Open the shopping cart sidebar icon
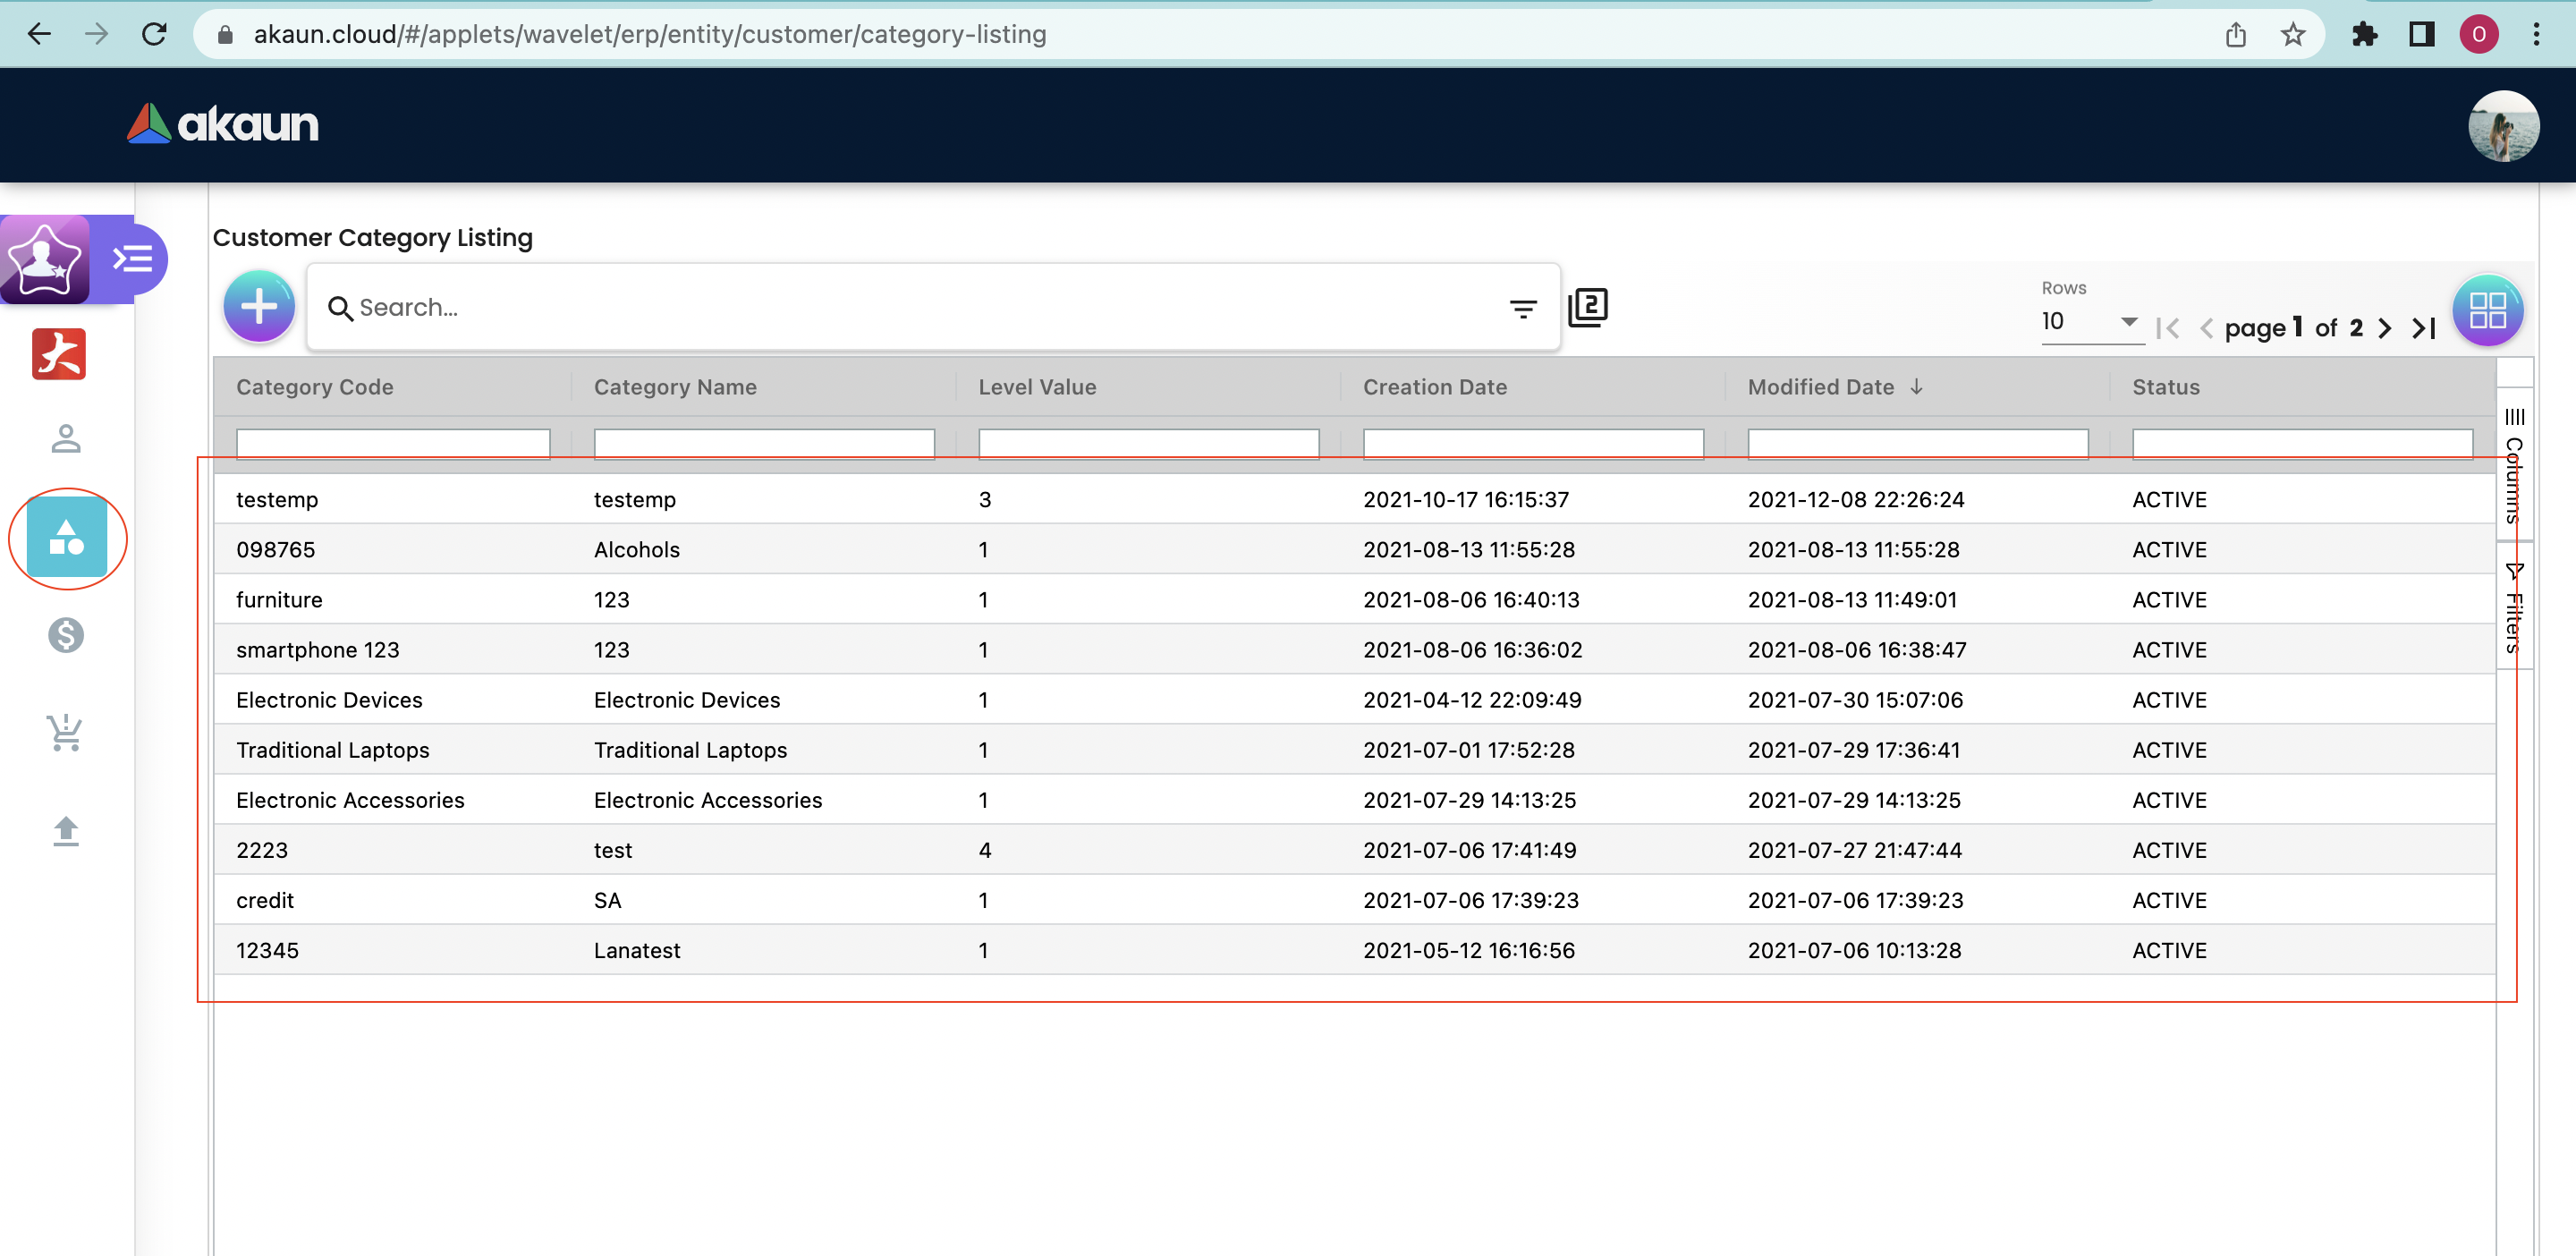2576x1256 pixels. [66, 733]
